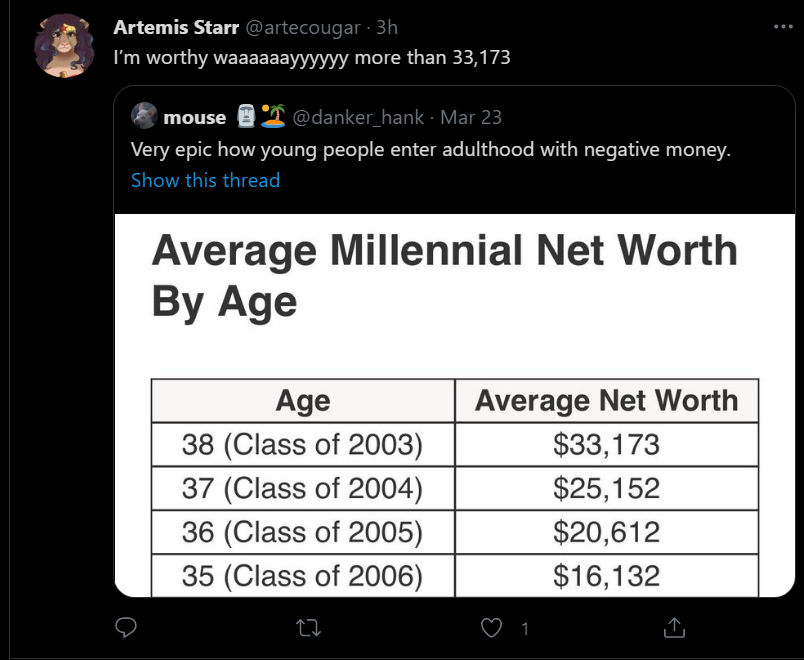Click the moai emoji beside mouse
The image size is (804, 660).
click(246, 116)
